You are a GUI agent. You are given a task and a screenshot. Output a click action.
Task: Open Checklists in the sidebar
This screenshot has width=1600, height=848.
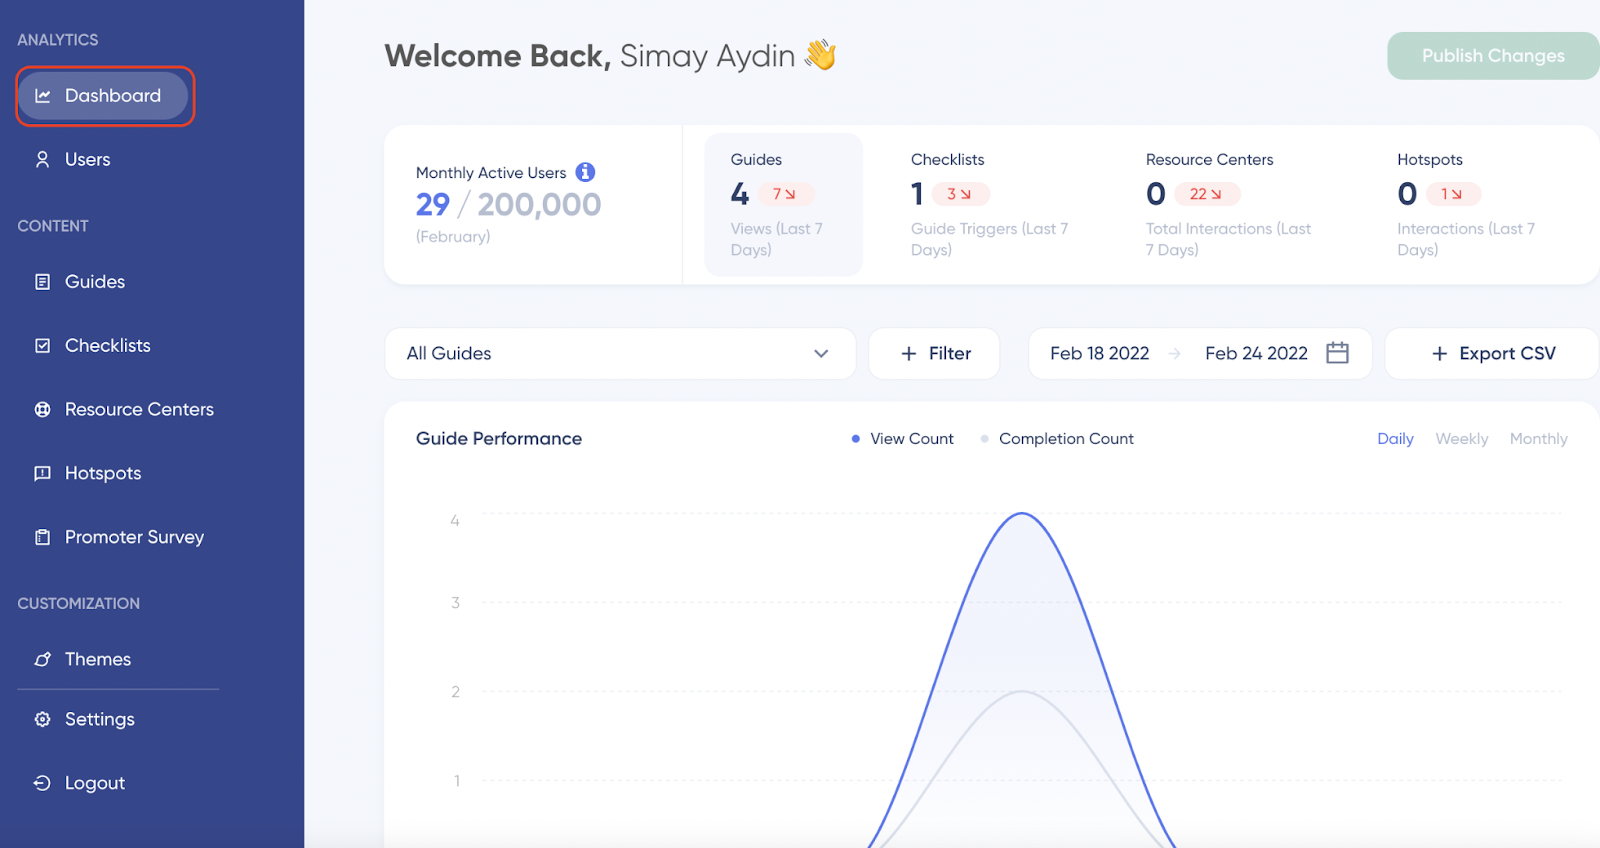(x=107, y=346)
